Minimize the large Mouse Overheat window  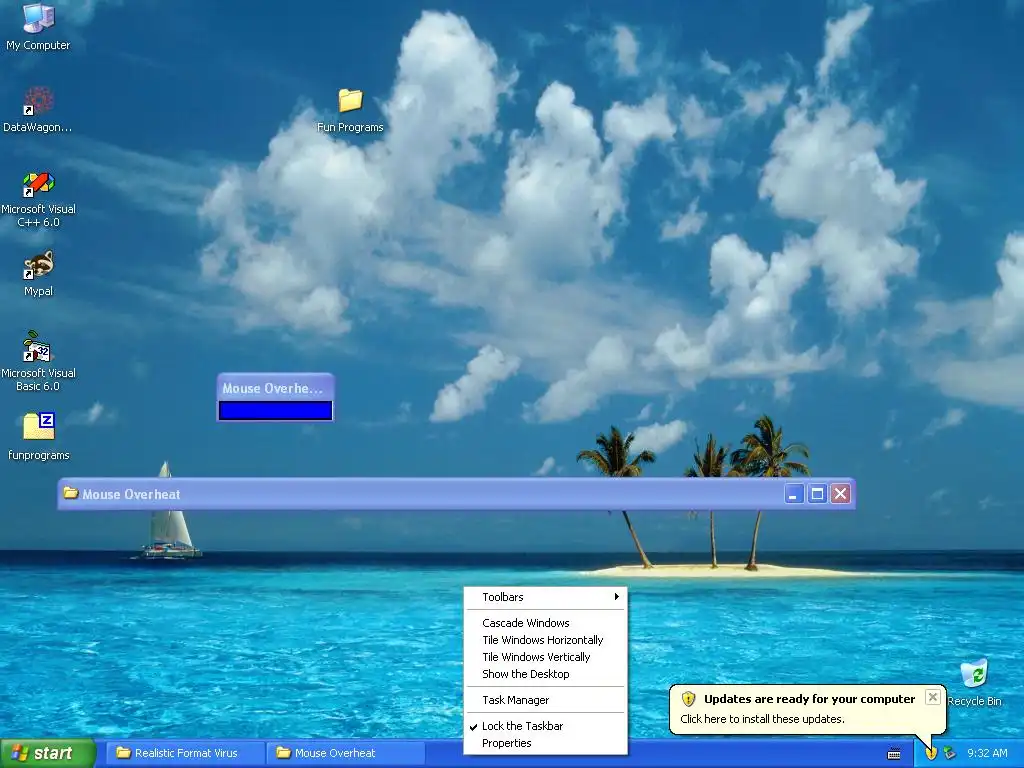tap(793, 494)
